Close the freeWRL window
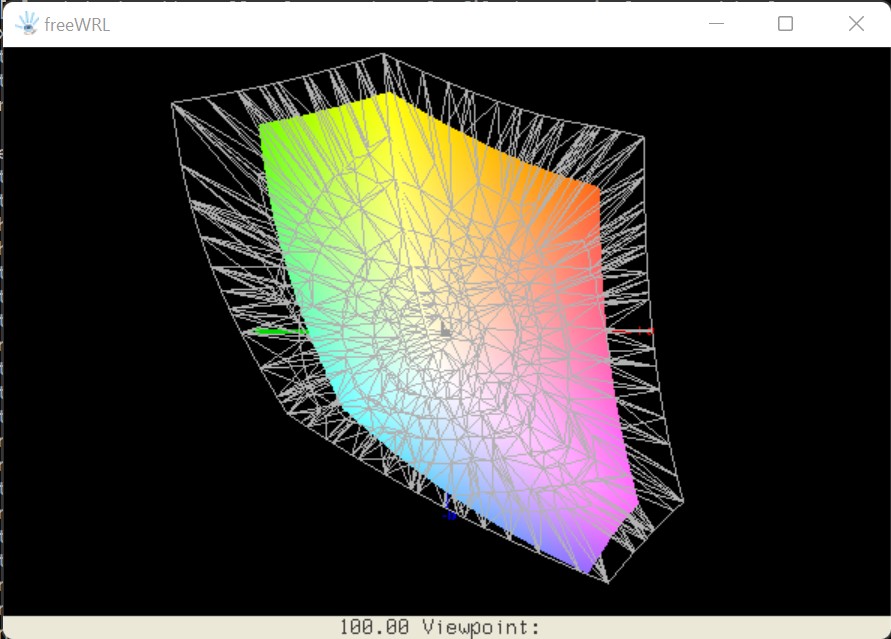 tap(856, 24)
